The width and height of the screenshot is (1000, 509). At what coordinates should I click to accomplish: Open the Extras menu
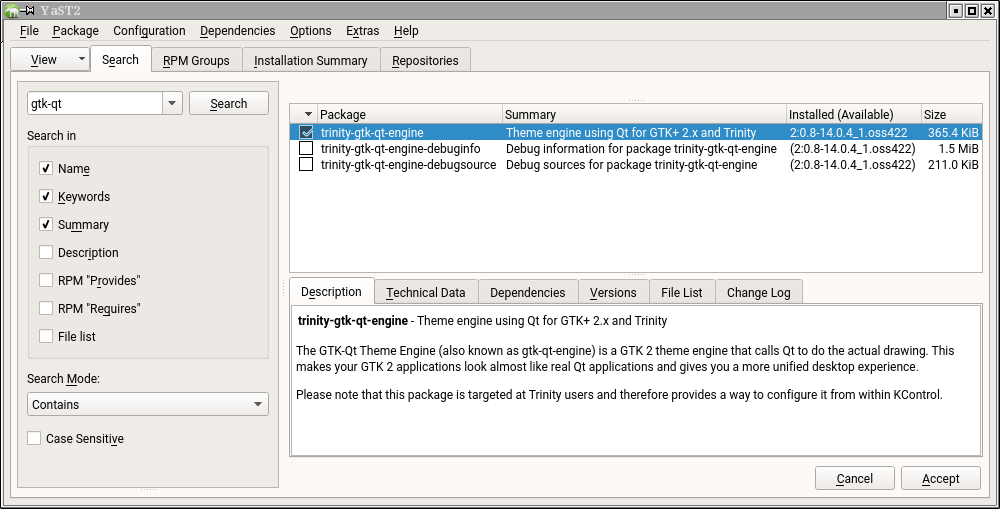[x=363, y=31]
